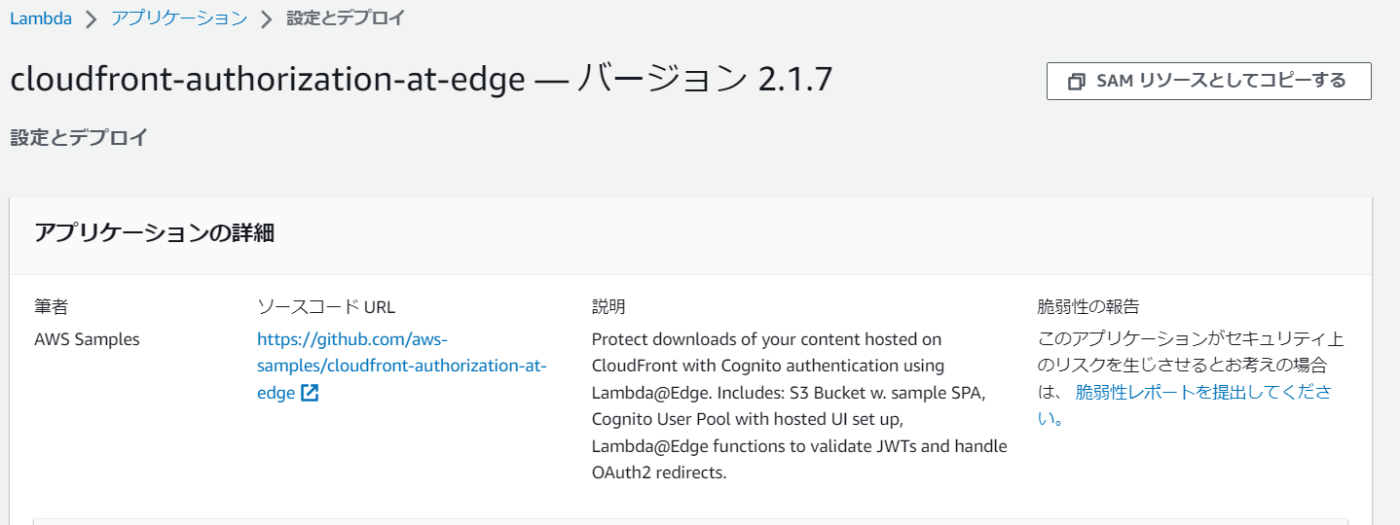Click 設定とデプロイ subtitle below the title
The width and height of the screenshot is (1400, 525).
pyautogui.click(x=79, y=138)
